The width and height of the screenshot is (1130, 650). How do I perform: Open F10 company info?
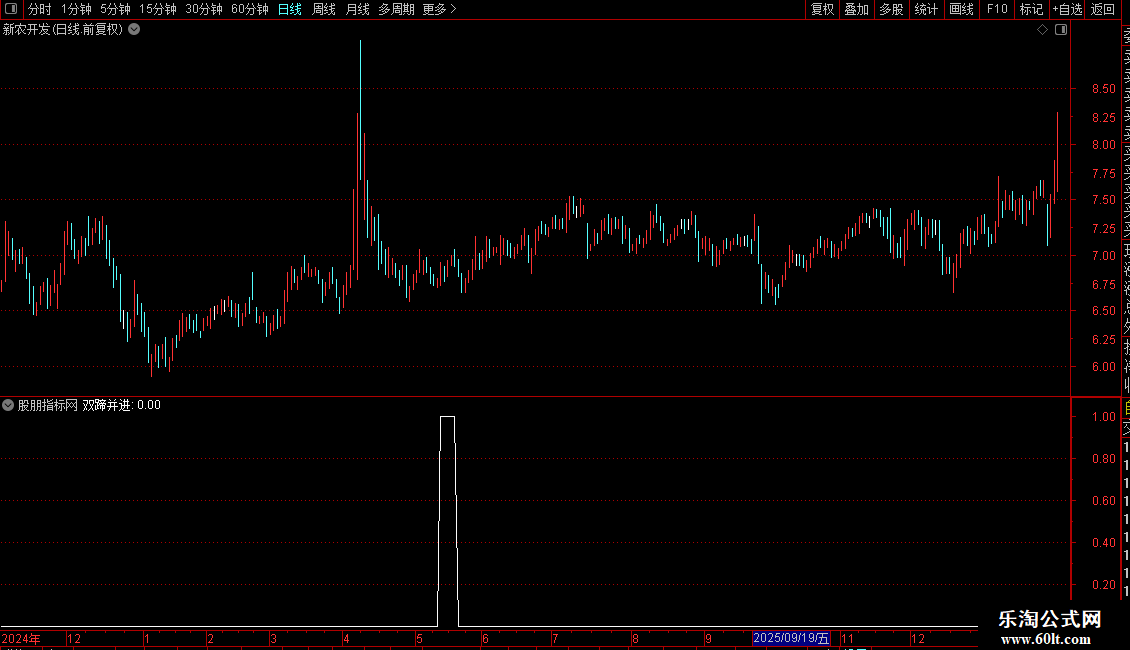point(997,9)
